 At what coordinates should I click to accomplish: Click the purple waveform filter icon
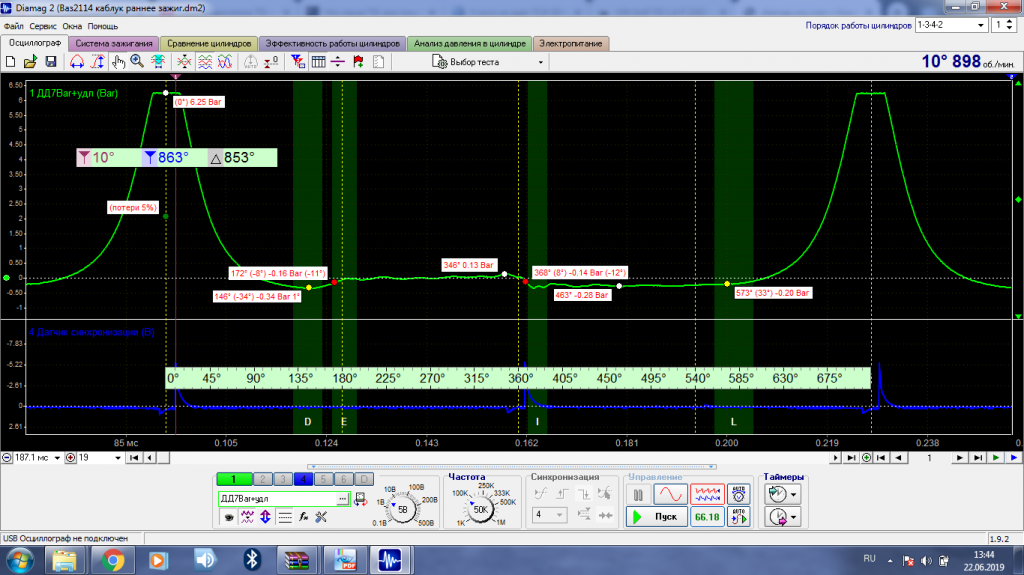click(x=247, y=517)
